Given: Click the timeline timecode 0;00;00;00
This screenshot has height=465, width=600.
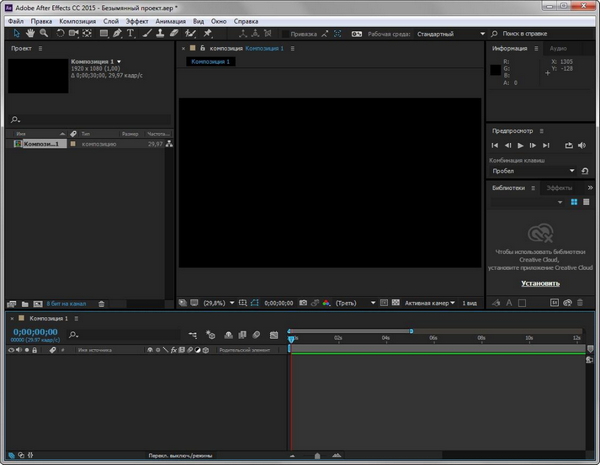Looking at the screenshot, I should click(x=35, y=332).
